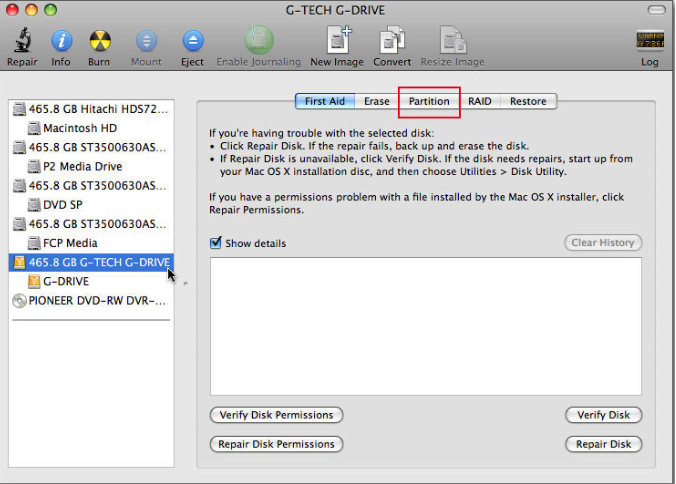Click the Enable Journaling icon
The width and height of the screenshot is (676, 484).
point(259,40)
